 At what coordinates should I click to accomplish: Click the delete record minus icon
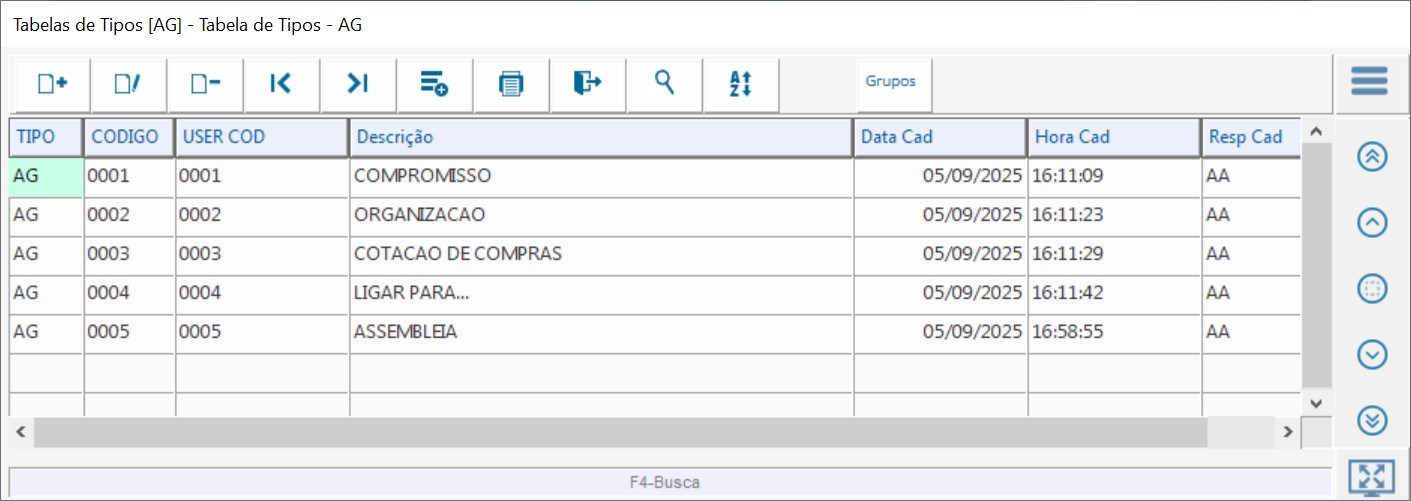click(205, 84)
